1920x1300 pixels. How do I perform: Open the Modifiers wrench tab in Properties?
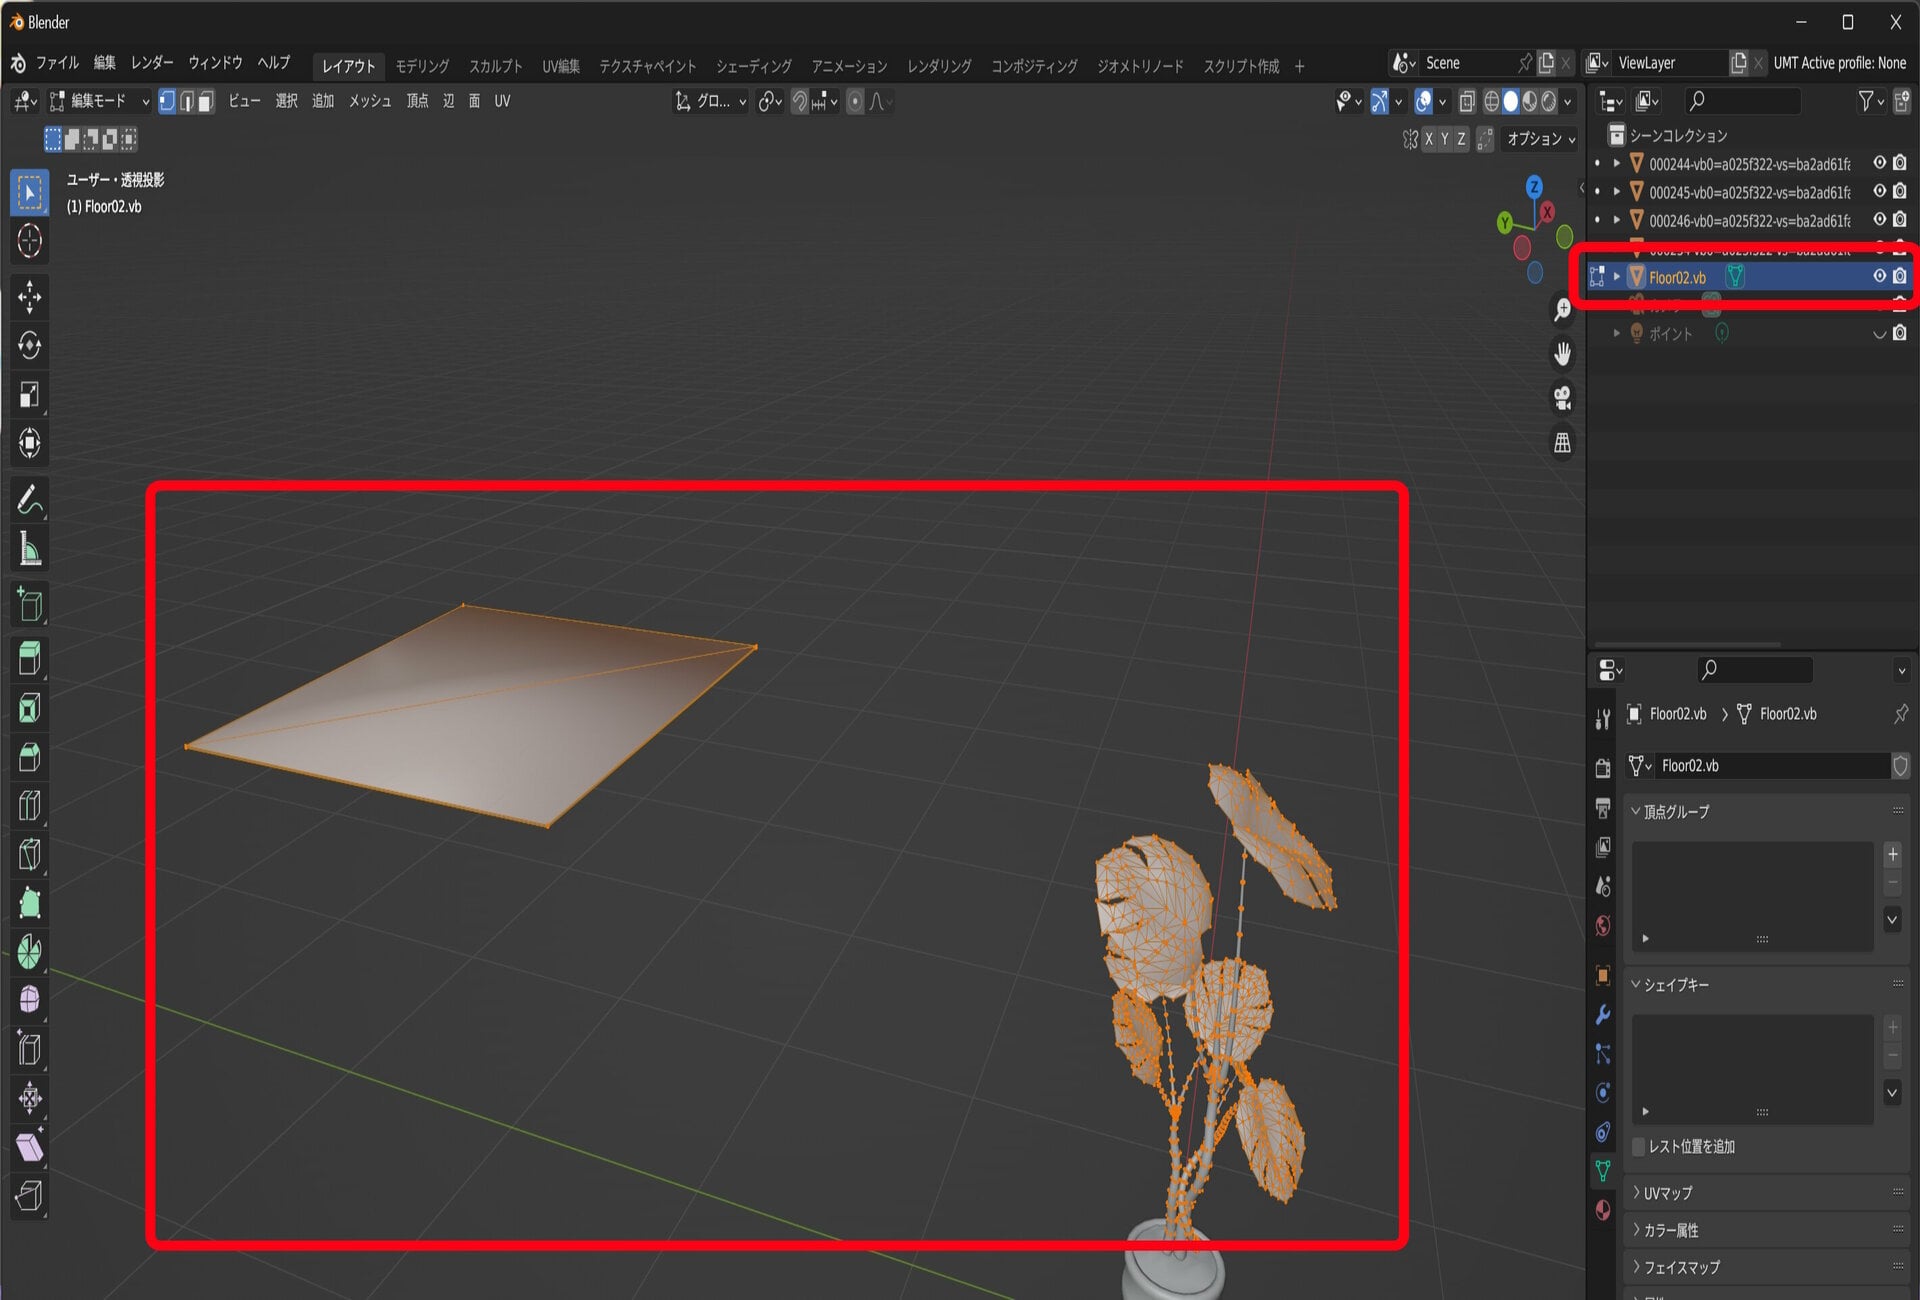tap(1603, 1015)
